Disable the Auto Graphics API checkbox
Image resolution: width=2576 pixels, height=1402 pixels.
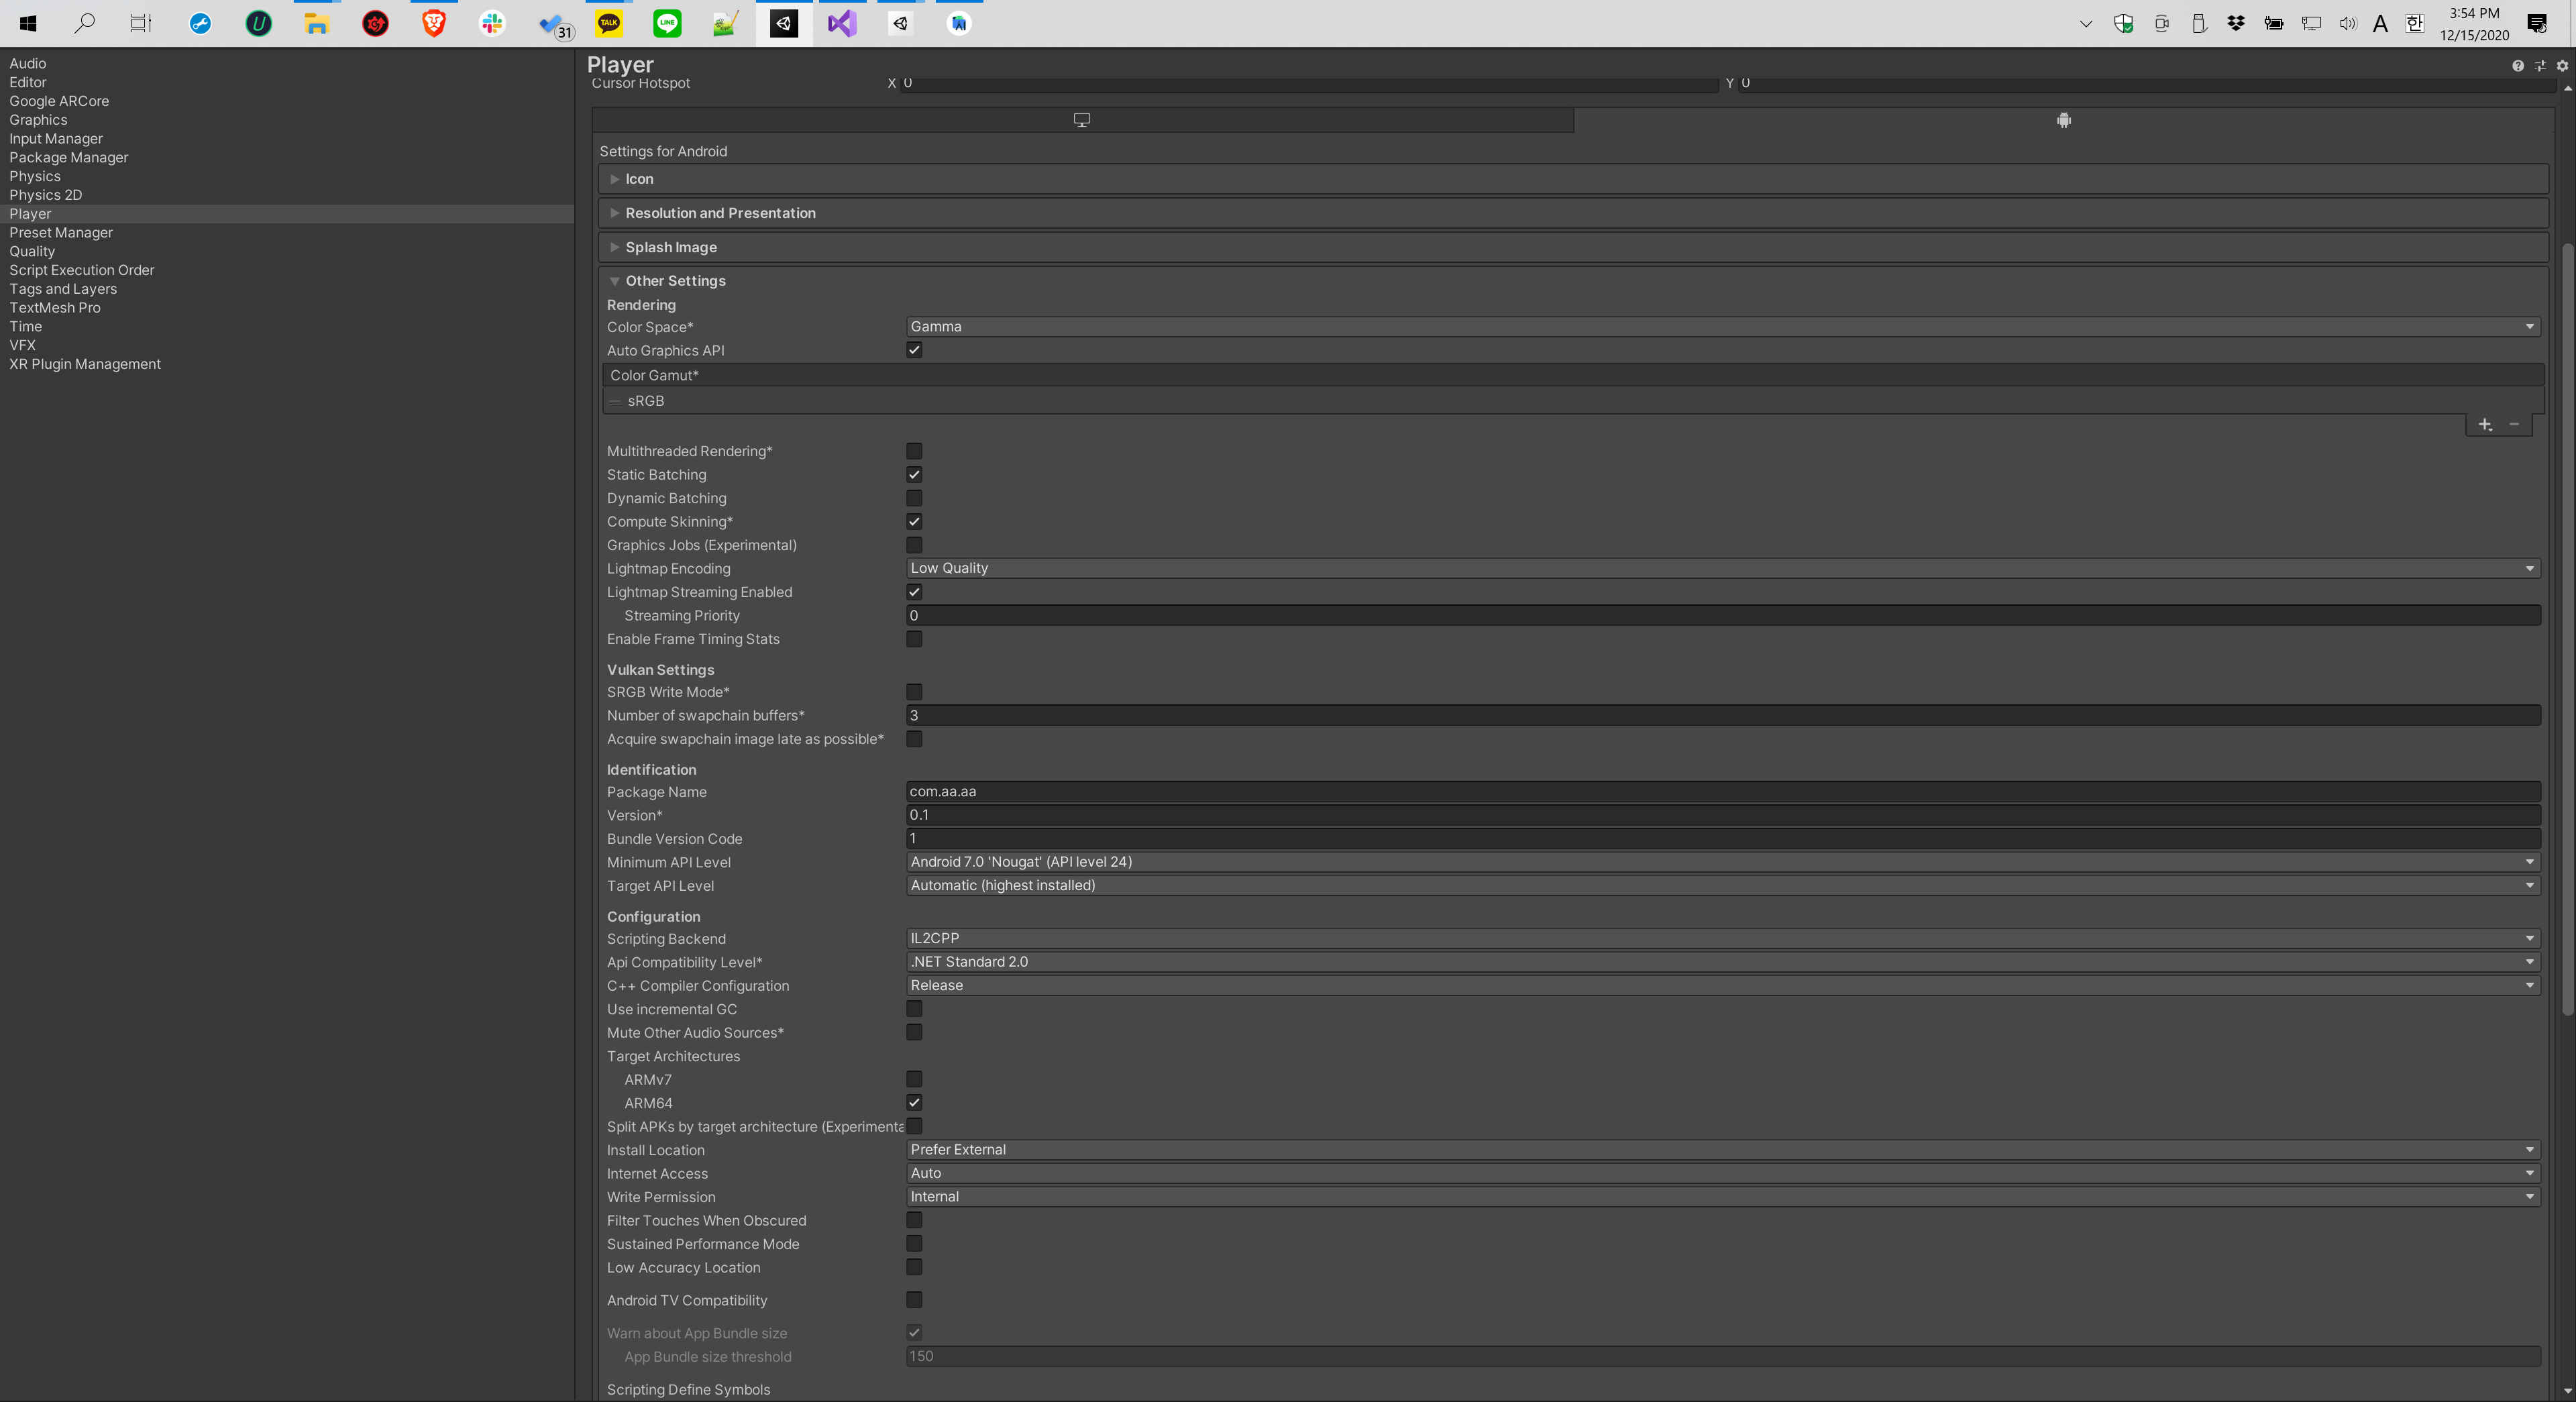[x=914, y=350]
